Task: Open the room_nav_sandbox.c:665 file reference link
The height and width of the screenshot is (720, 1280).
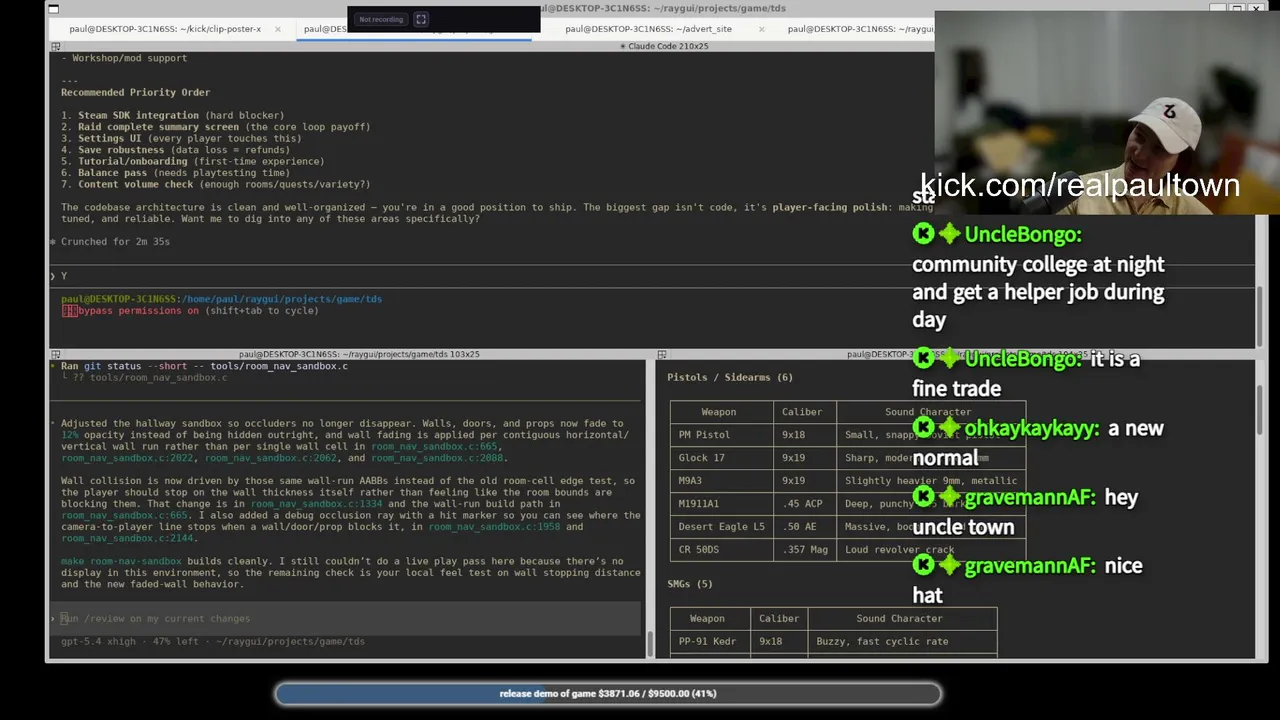Action: 434,447
